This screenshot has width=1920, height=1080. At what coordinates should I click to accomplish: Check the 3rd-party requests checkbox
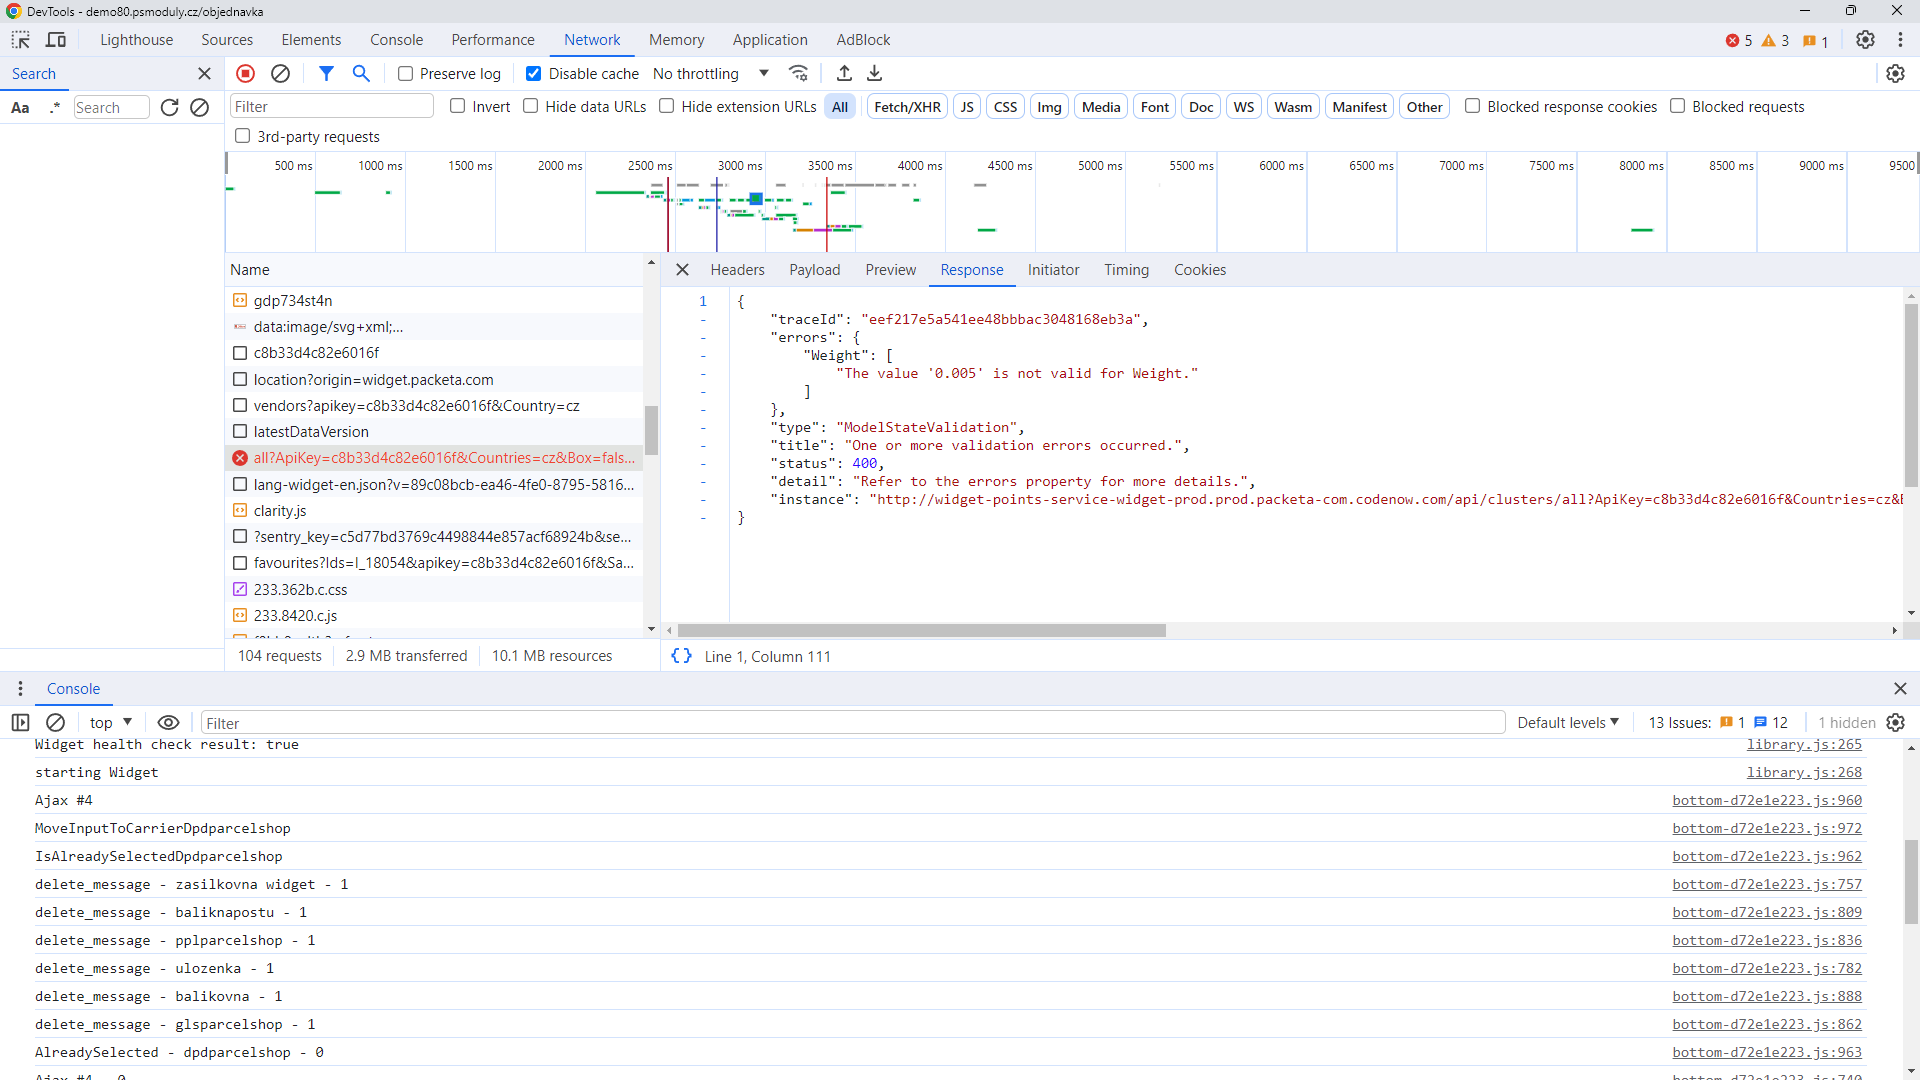pyautogui.click(x=242, y=136)
